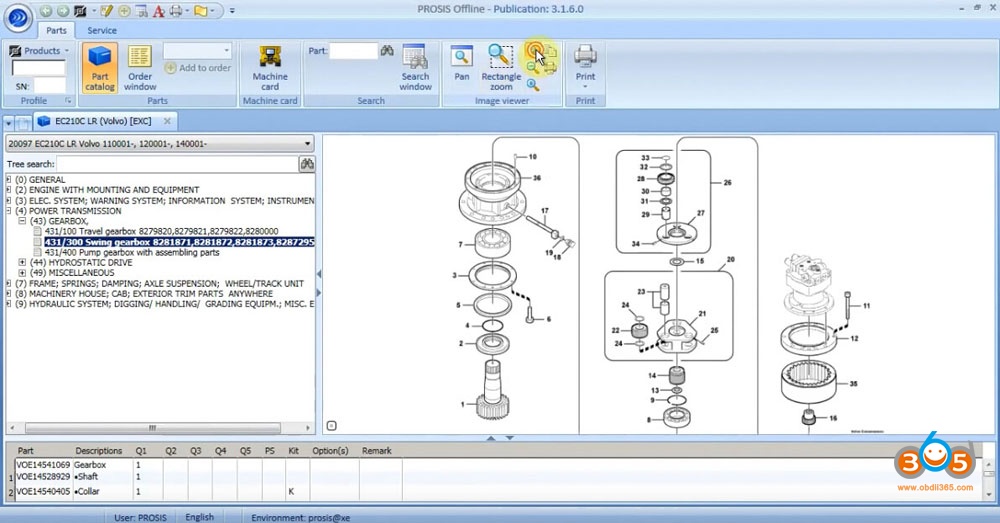Open the Print dropdown

(585, 87)
